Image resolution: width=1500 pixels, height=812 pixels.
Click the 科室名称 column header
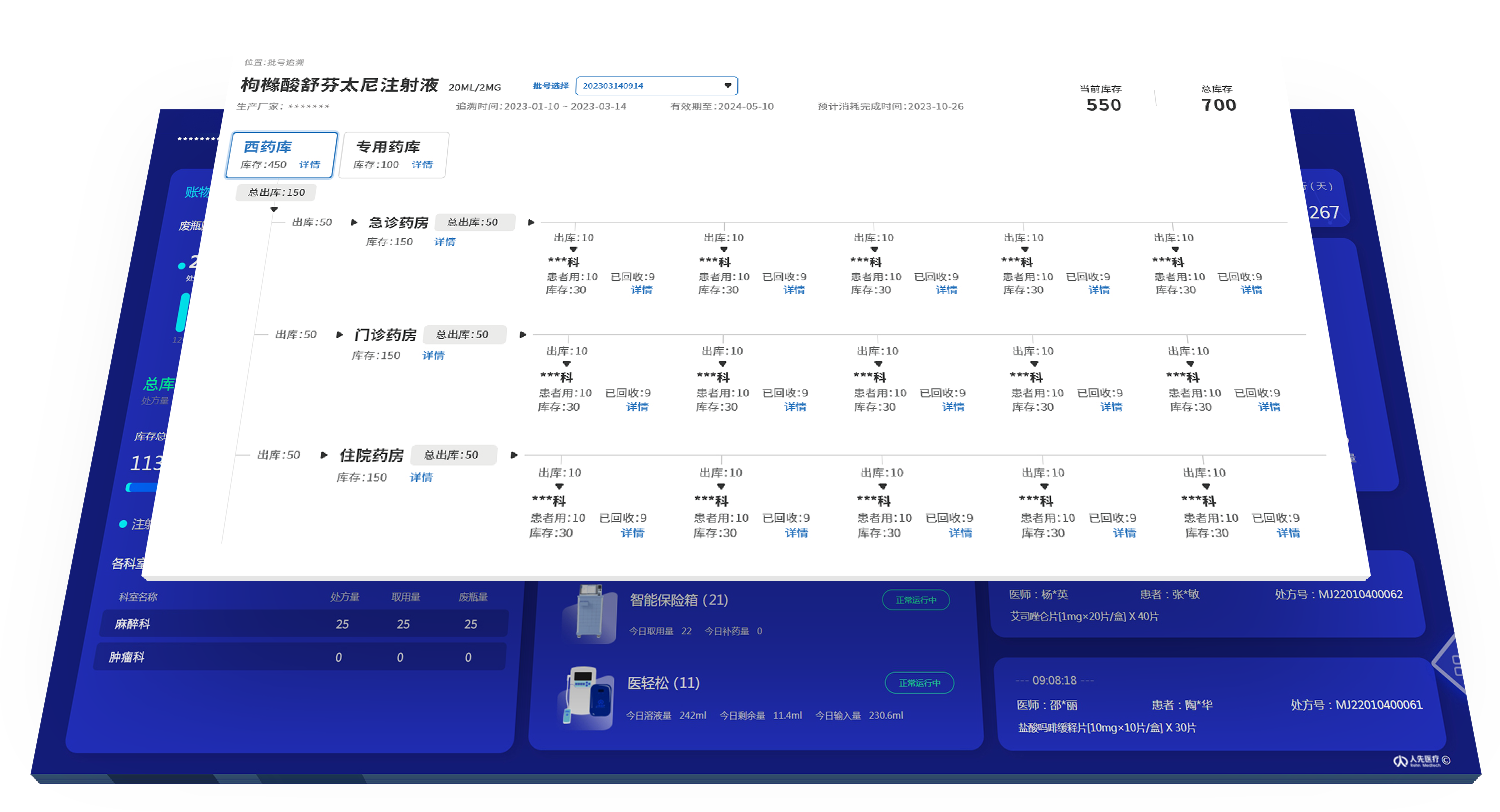click(x=137, y=597)
